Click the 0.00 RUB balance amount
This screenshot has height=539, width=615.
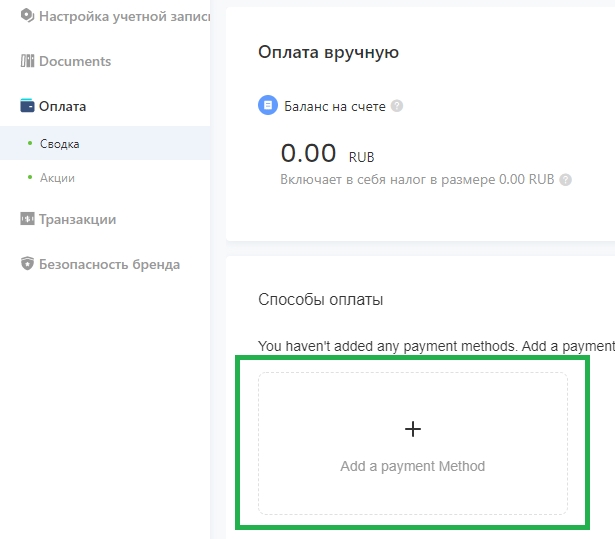[328, 153]
